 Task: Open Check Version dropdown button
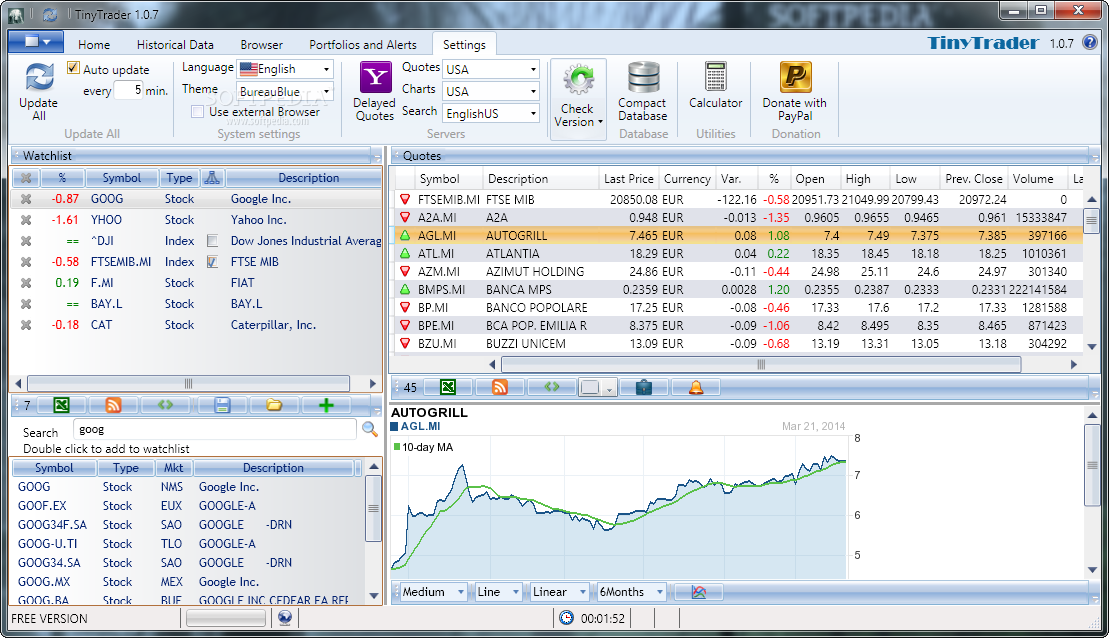tap(578, 99)
